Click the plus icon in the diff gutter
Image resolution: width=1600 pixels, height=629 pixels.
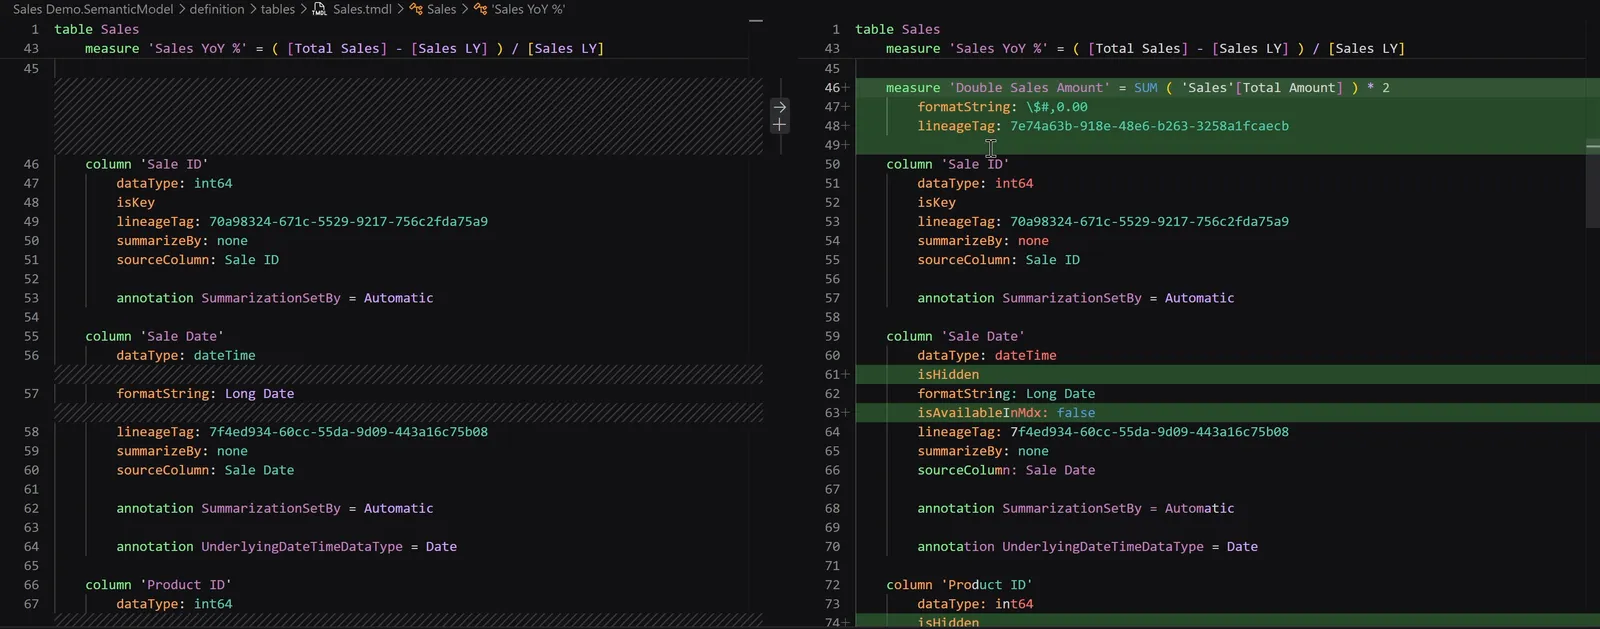tap(780, 125)
